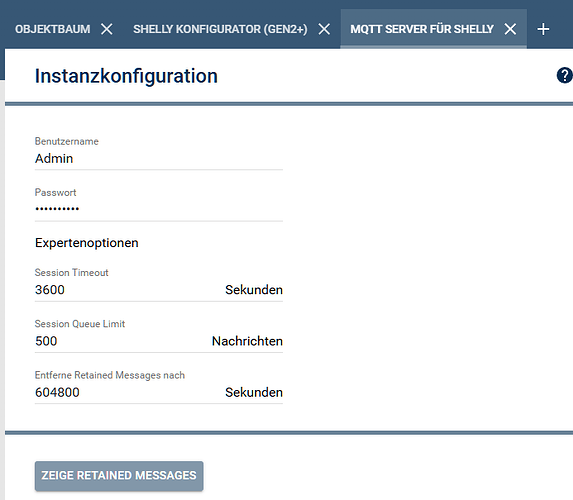Click the Nachrichten suffix of queue limit
This screenshot has width=573, height=500.
tap(247, 341)
